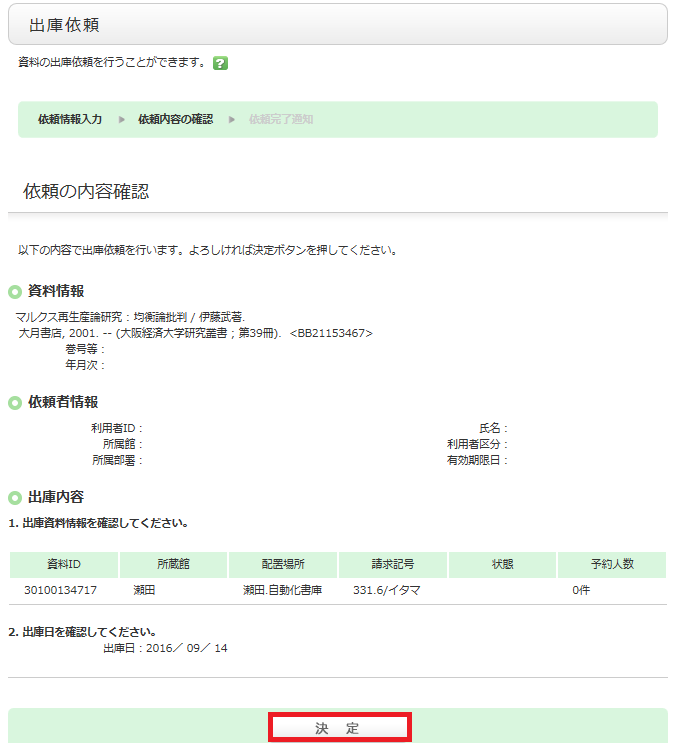Image resolution: width=681 pixels, height=743 pixels.
Task: Click call number 331.6/イタマ
Action: [386, 591]
